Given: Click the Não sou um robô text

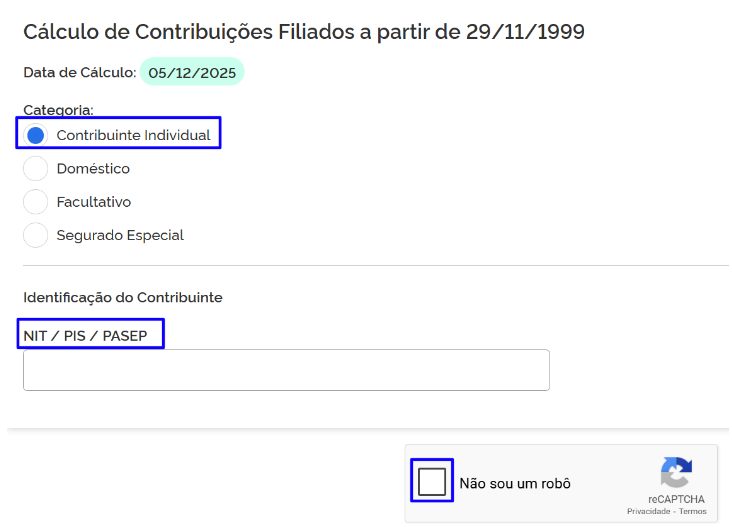Looking at the screenshot, I should (515, 483).
